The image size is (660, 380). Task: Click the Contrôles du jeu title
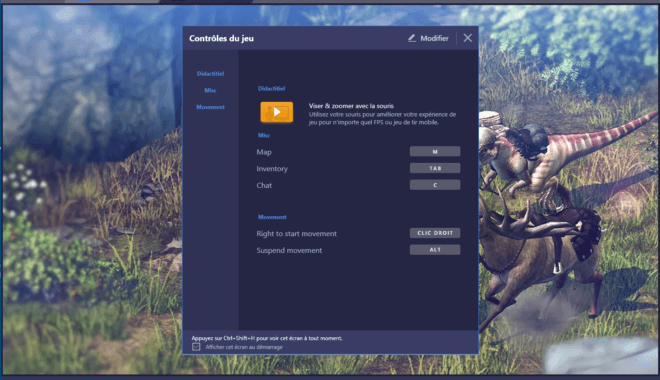click(x=221, y=38)
